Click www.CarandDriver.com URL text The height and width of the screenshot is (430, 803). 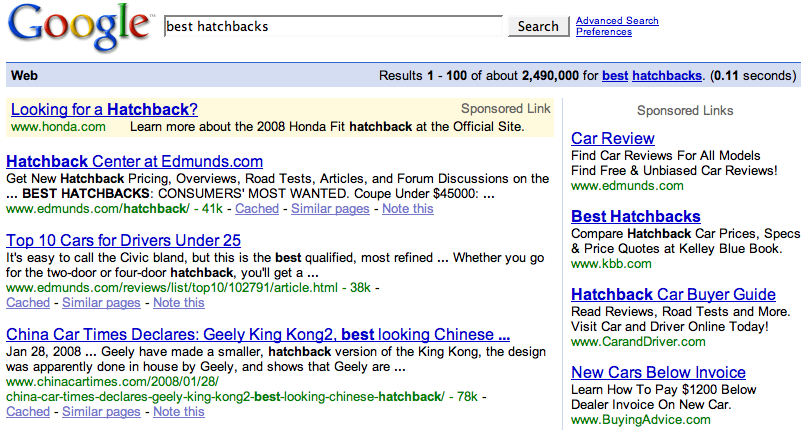pyautogui.click(x=638, y=341)
